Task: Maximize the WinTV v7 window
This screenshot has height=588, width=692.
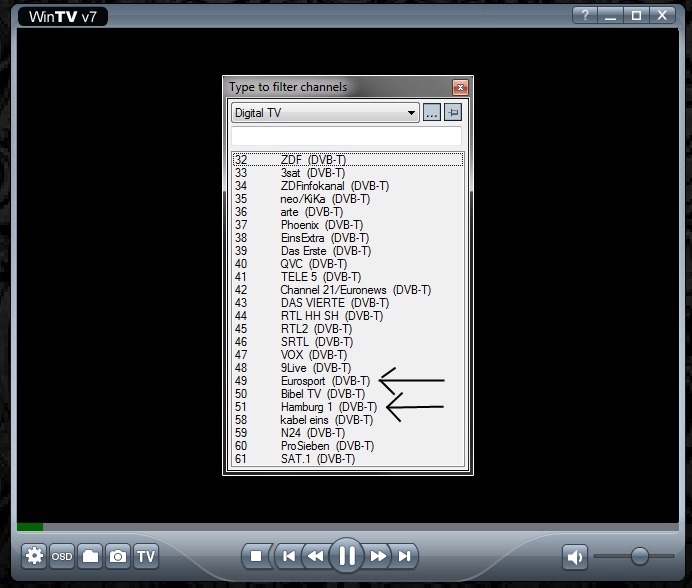Action: tap(636, 15)
